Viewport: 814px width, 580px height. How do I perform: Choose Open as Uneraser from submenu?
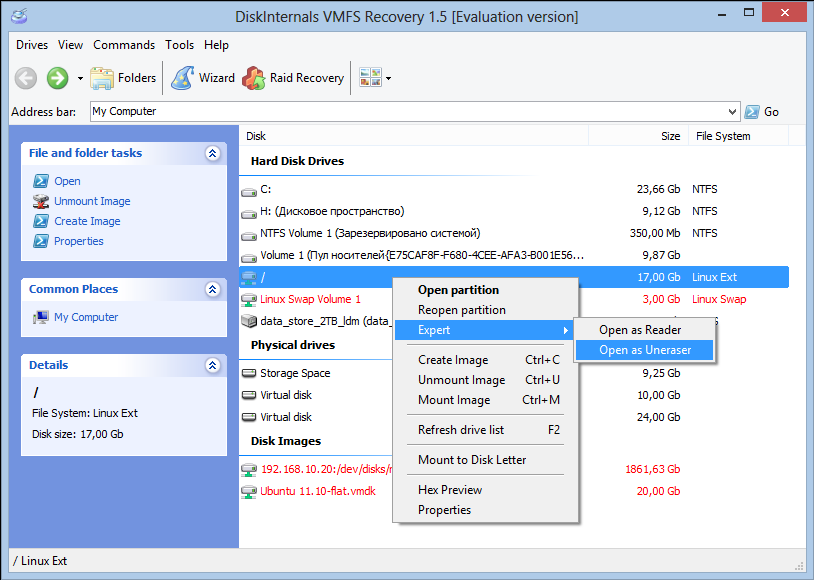tap(644, 350)
